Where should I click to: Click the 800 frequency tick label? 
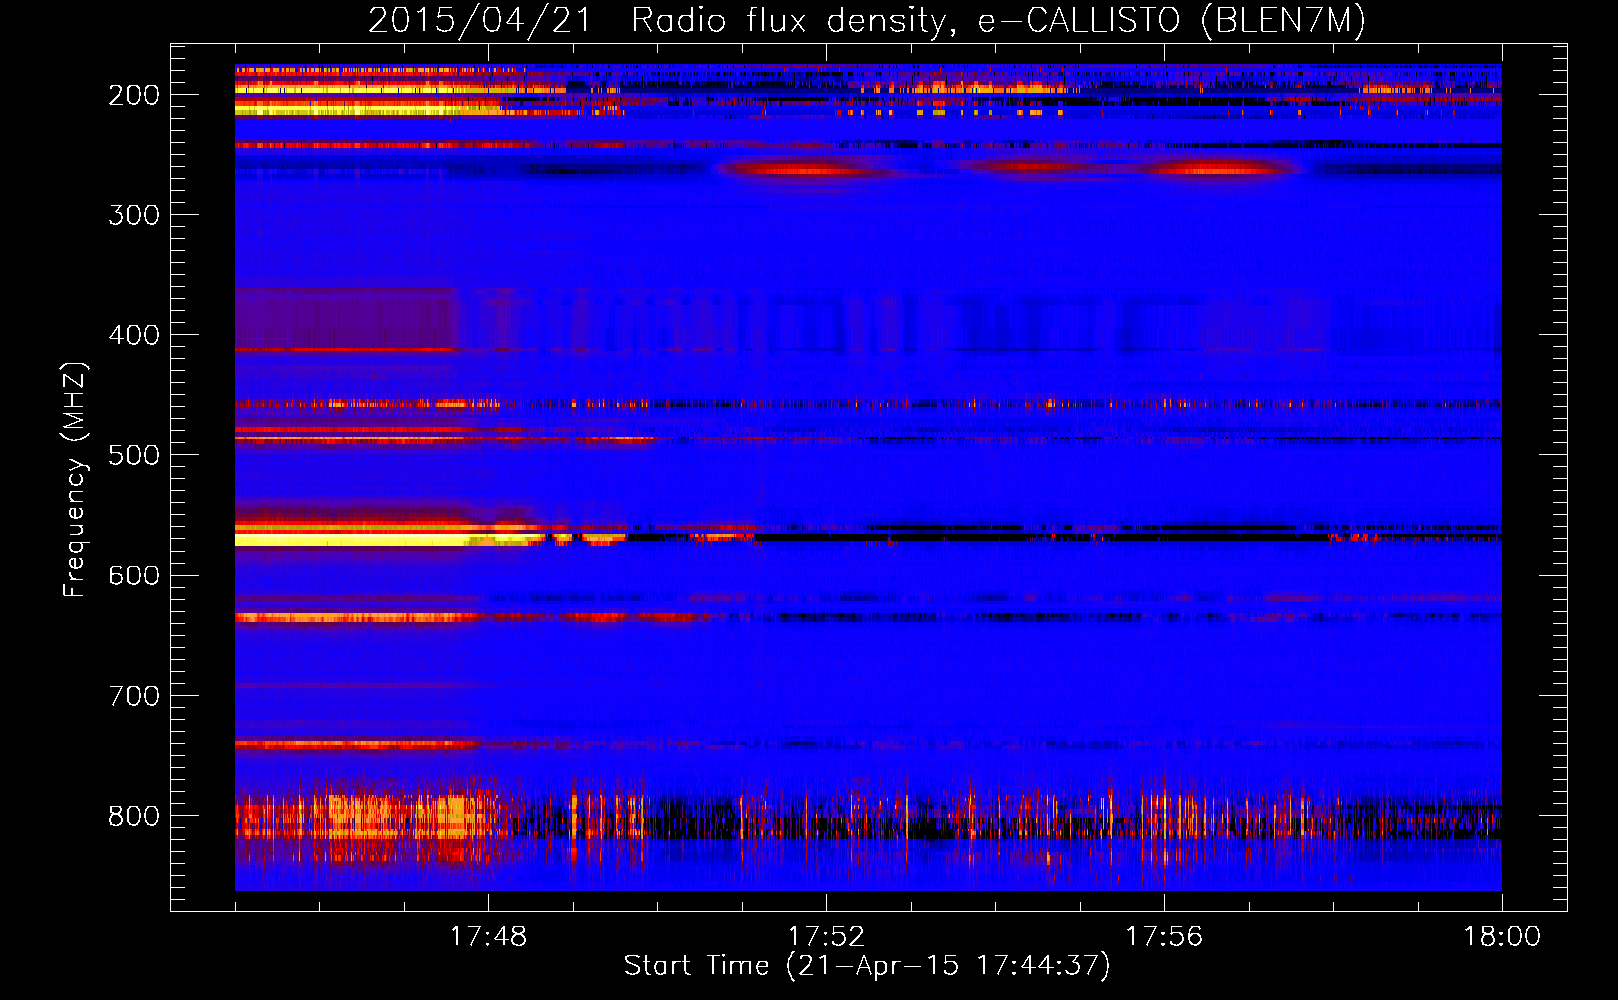click(134, 816)
